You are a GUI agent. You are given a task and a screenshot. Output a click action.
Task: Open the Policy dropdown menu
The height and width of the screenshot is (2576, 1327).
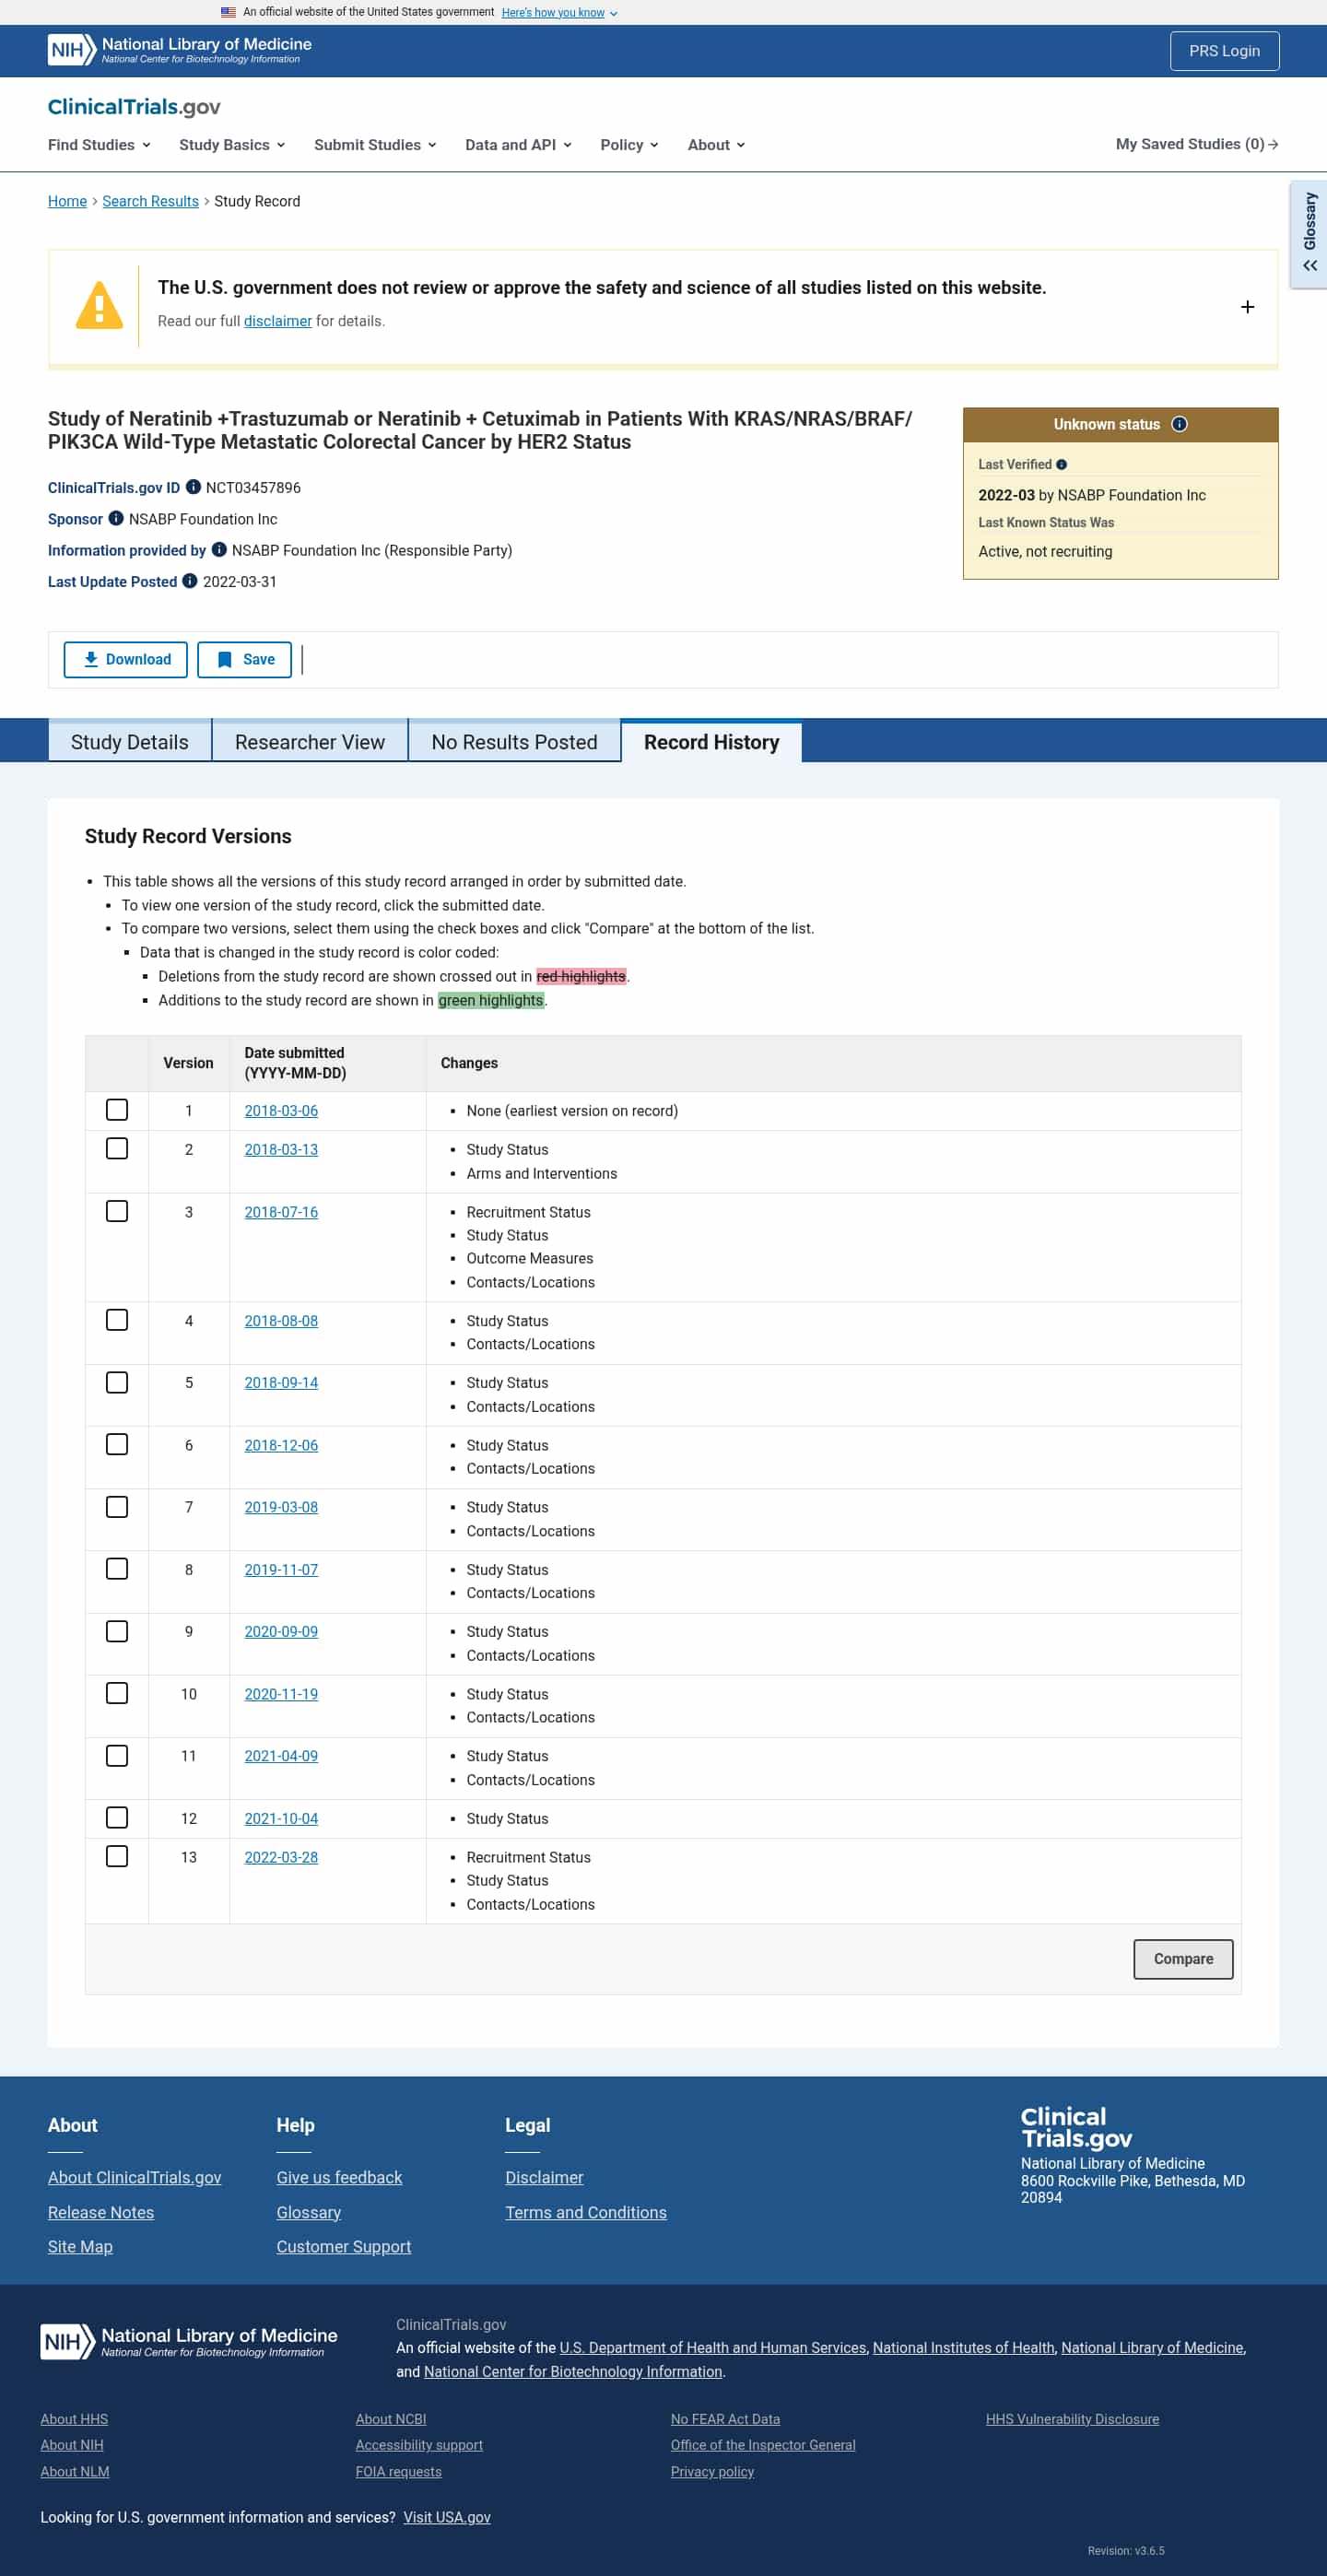(629, 145)
